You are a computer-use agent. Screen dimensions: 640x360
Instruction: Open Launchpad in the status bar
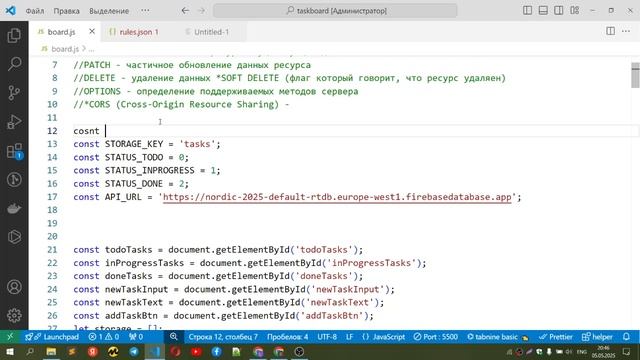[52, 337]
